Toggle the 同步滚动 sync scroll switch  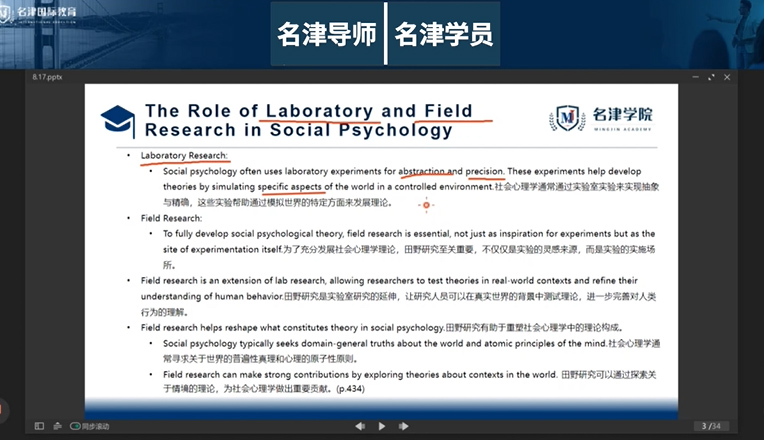click(76, 426)
